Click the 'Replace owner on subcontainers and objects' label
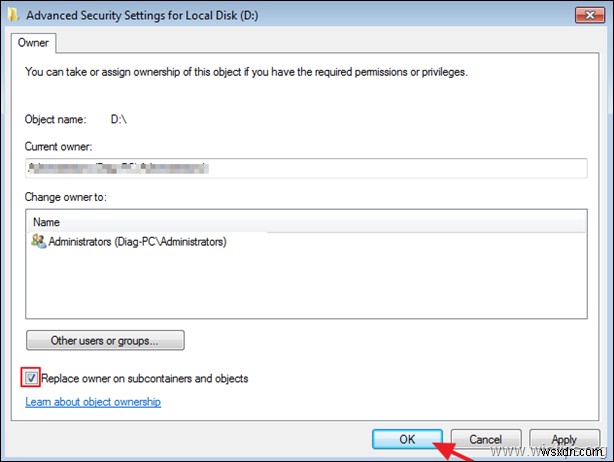 pyautogui.click(x=145, y=379)
